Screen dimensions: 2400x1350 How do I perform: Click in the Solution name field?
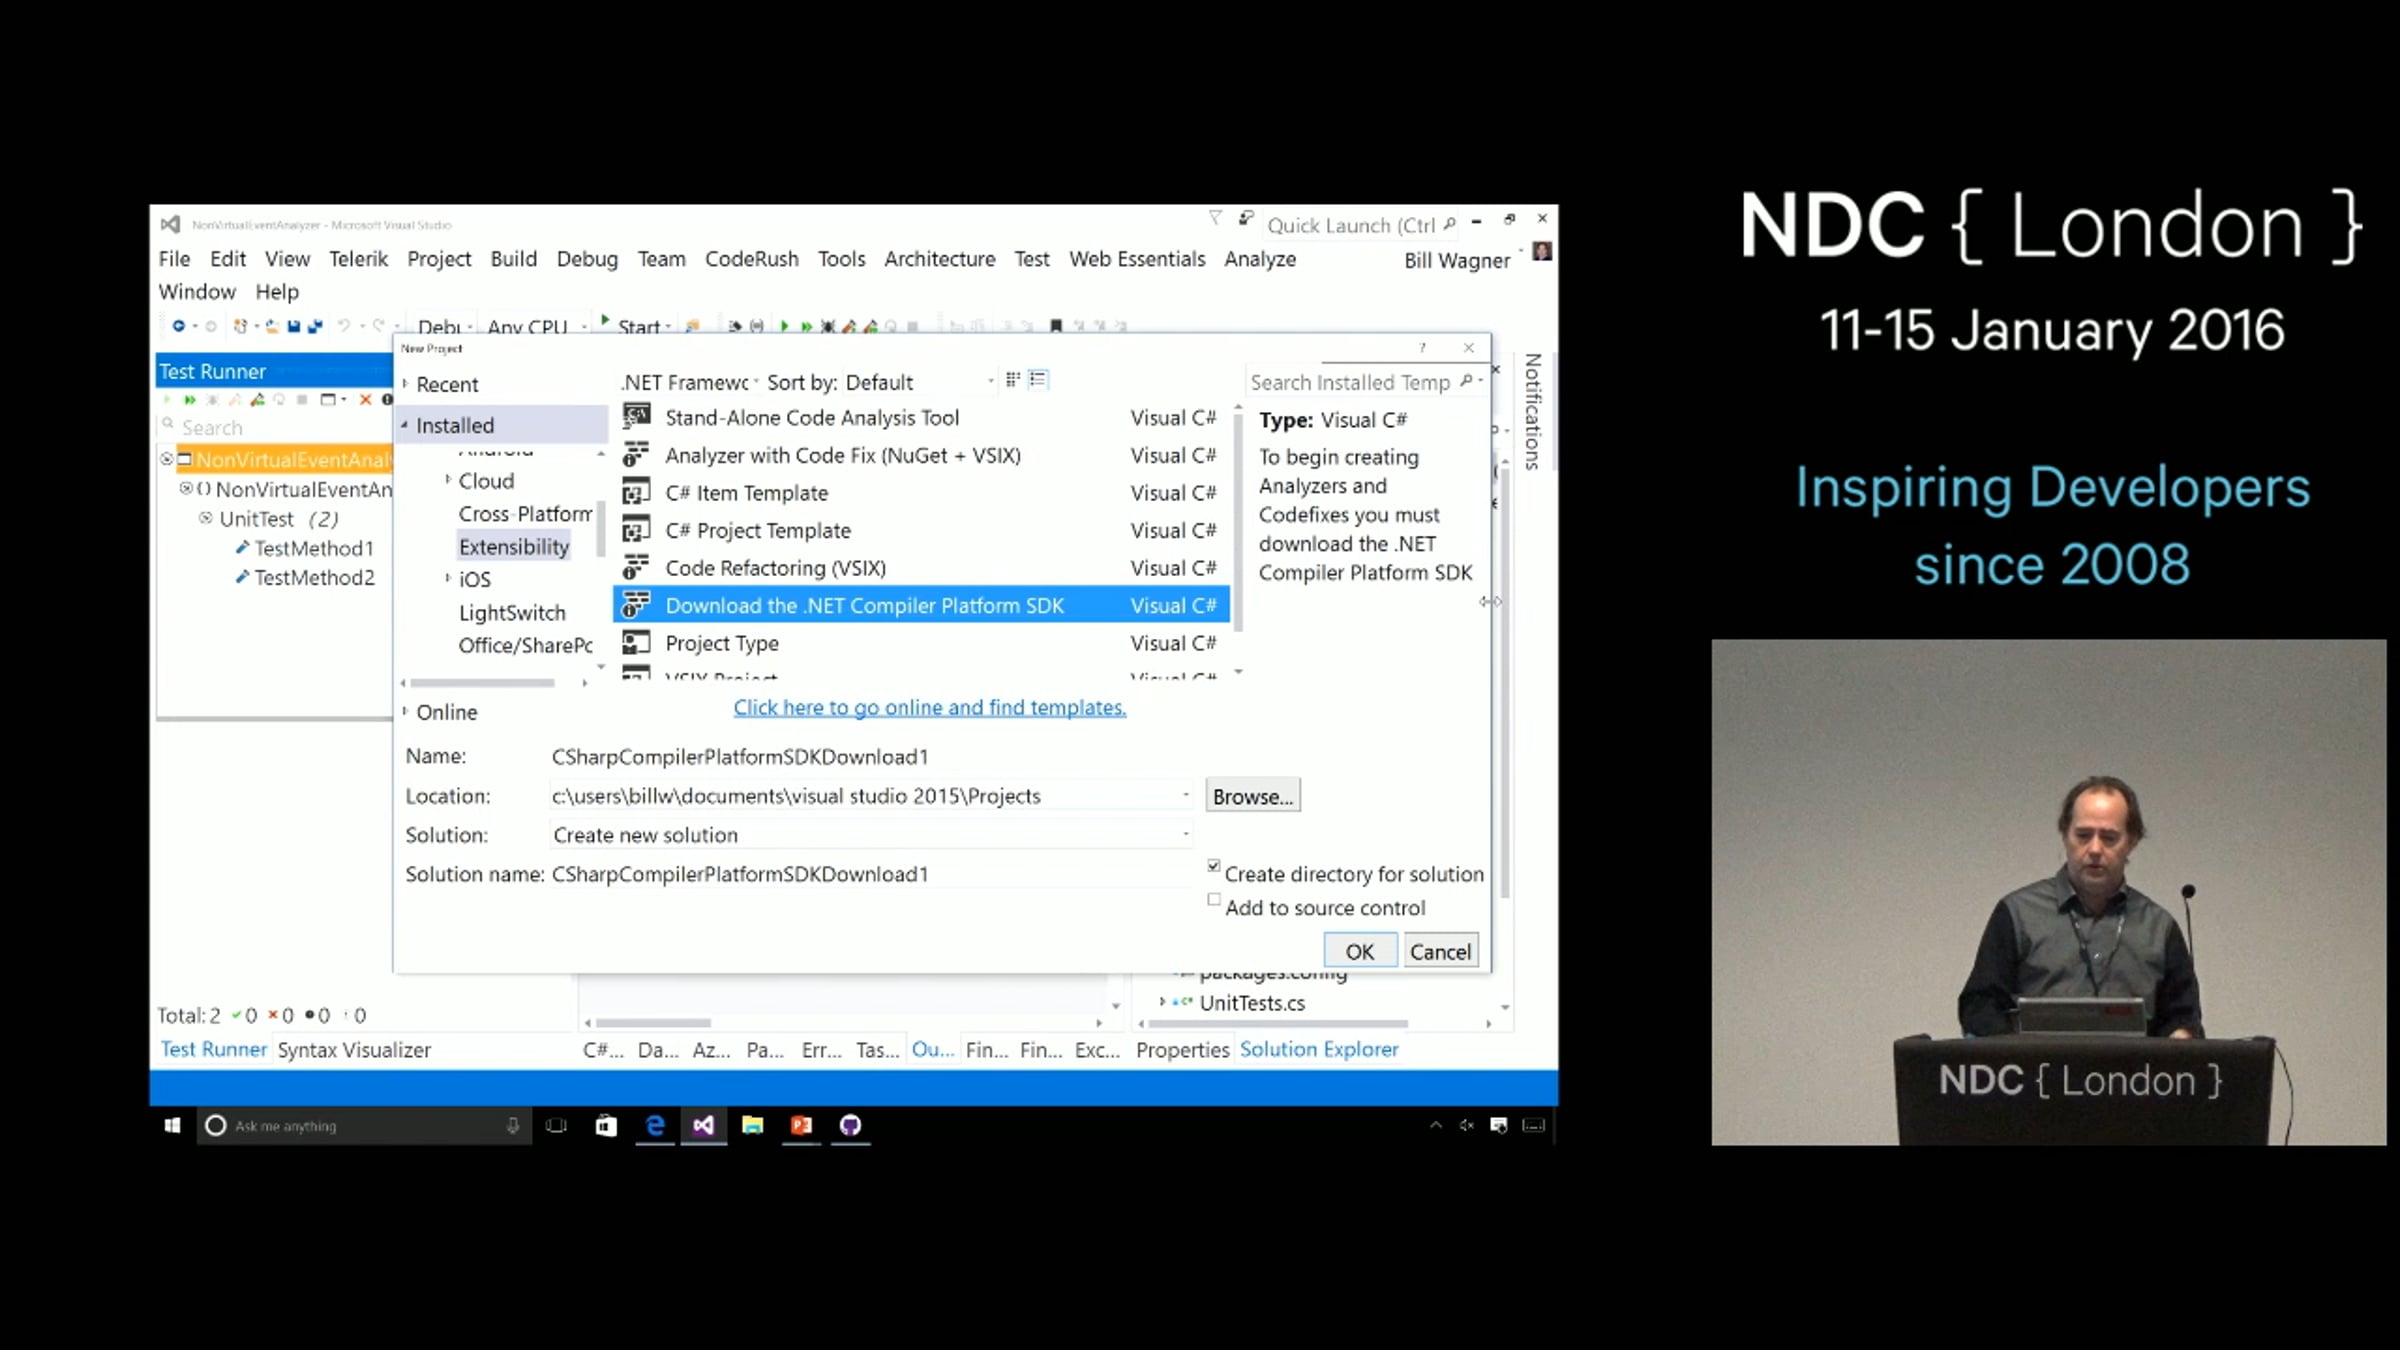coord(870,874)
